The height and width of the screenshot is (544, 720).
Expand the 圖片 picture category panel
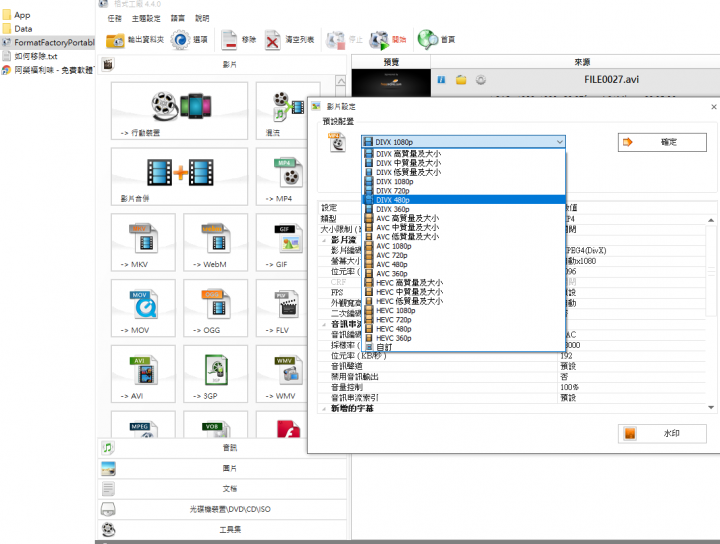222,468
